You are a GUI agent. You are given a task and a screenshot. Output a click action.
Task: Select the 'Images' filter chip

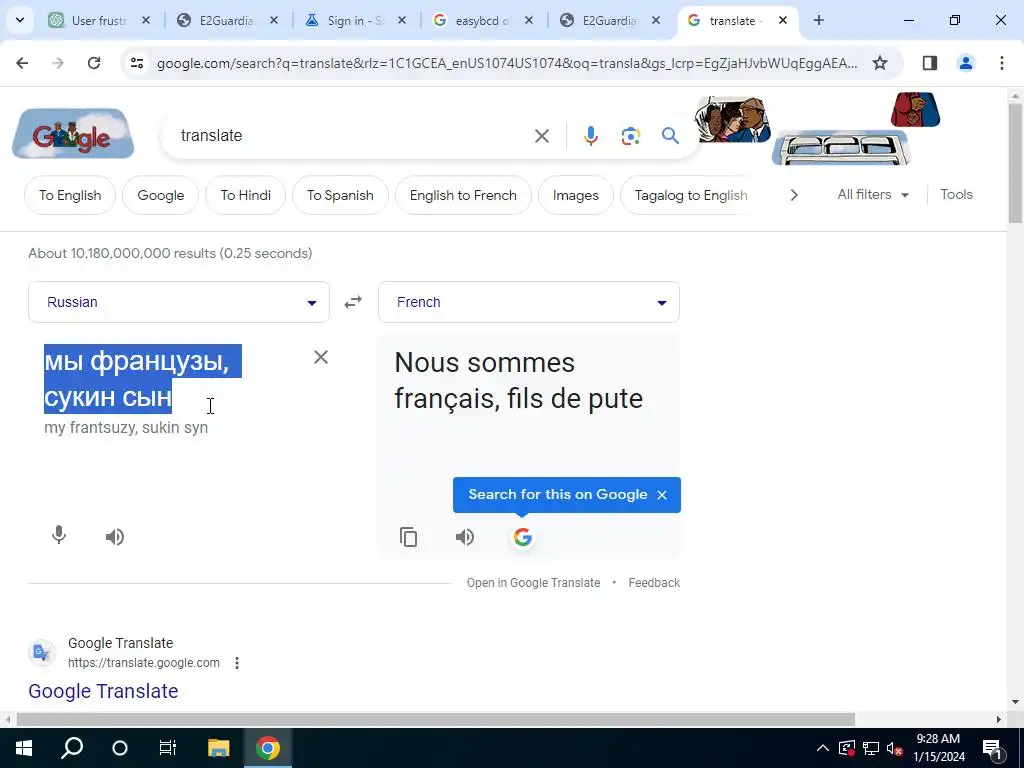[x=575, y=195]
